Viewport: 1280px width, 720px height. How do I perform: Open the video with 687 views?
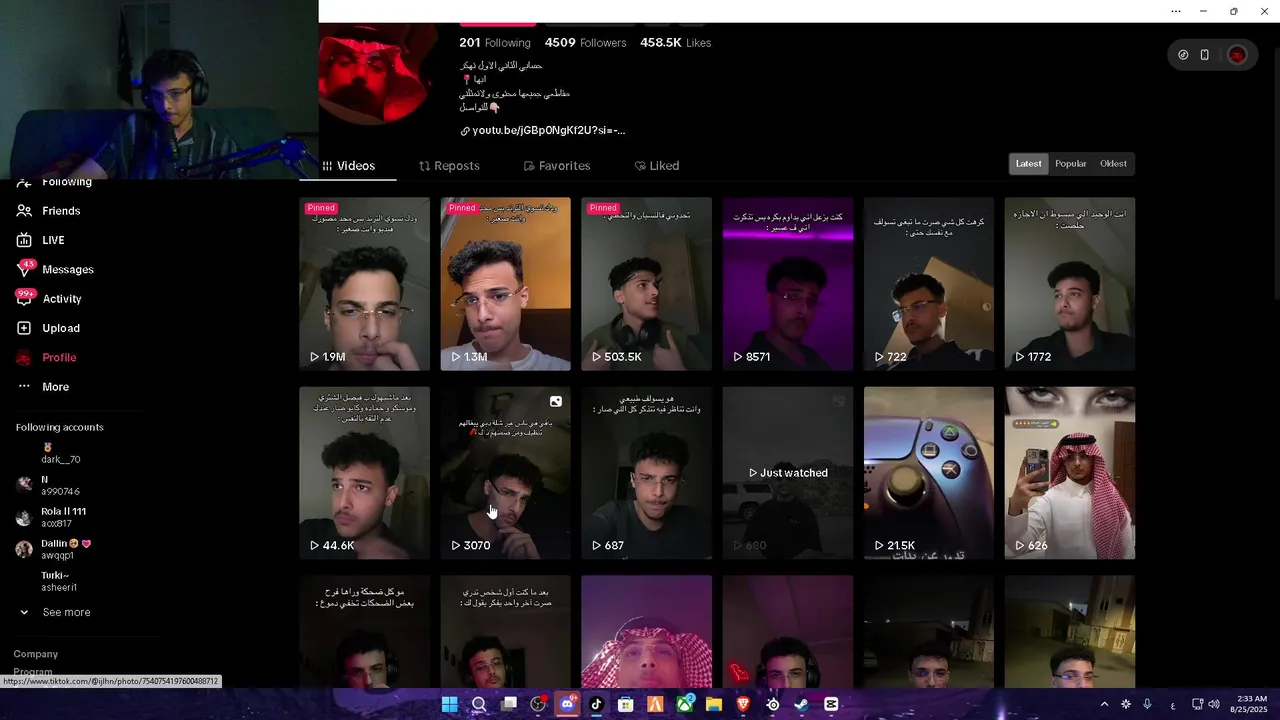pyautogui.click(x=646, y=473)
